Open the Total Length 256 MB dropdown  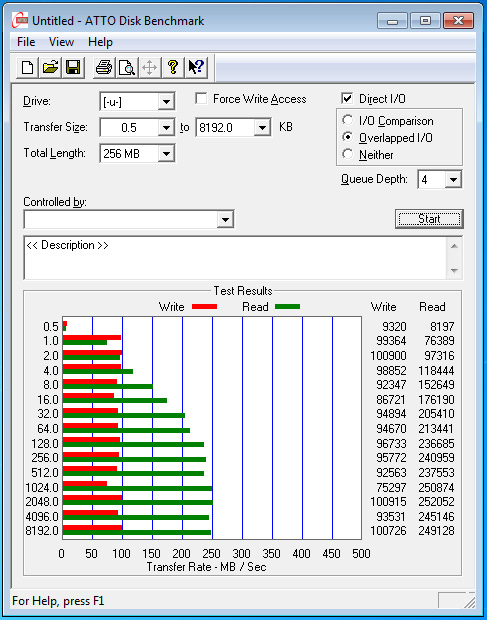[x=166, y=153]
